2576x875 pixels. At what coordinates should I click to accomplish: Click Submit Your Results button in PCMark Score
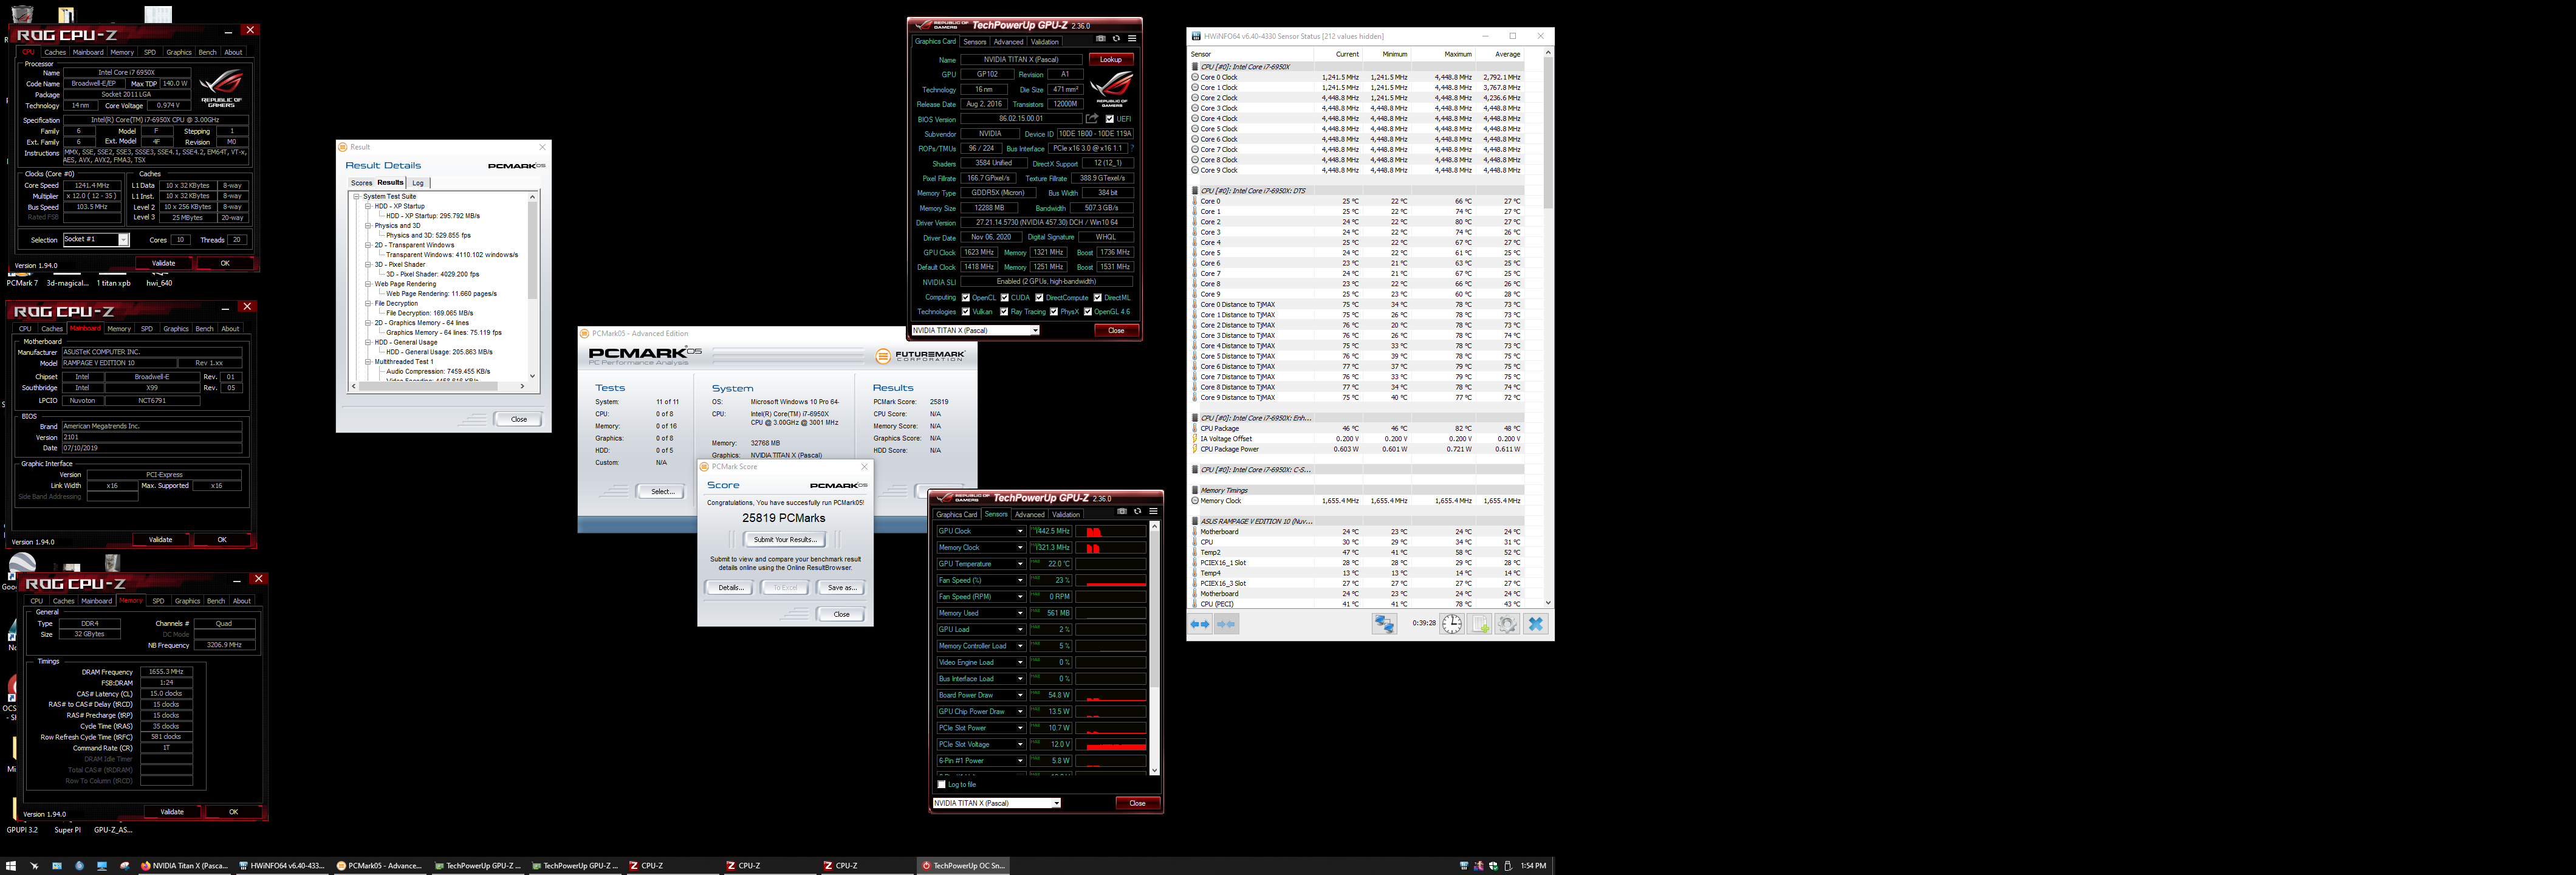pyautogui.click(x=785, y=540)
